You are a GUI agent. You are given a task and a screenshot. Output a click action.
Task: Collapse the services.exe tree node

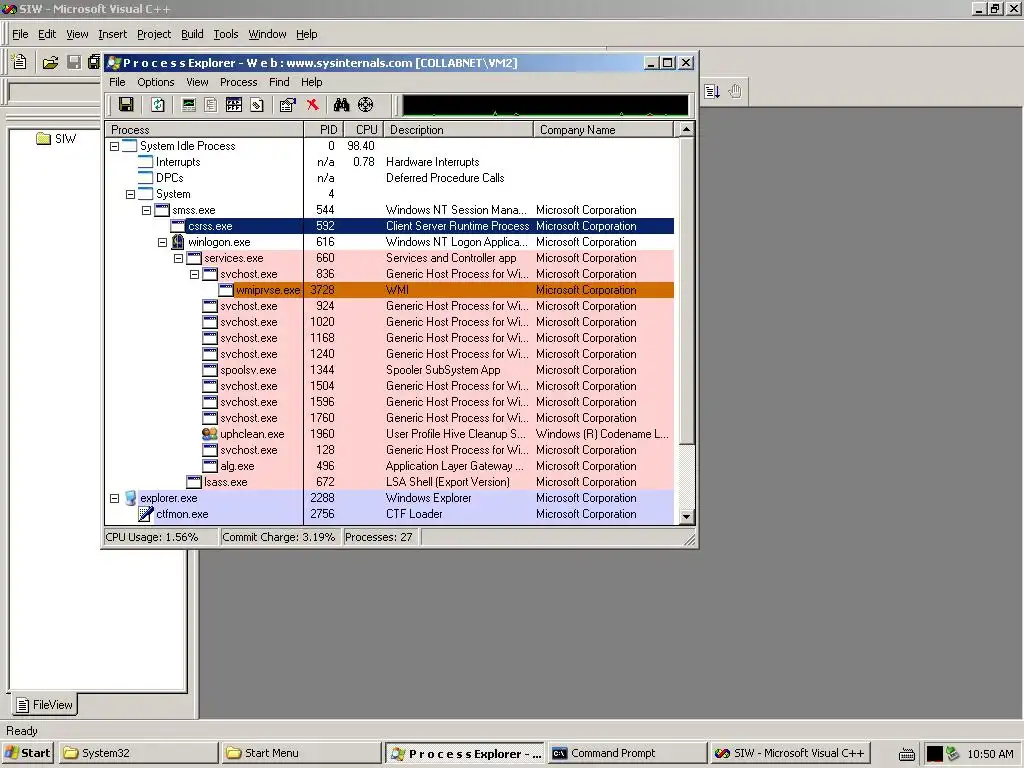click(178, 258)
